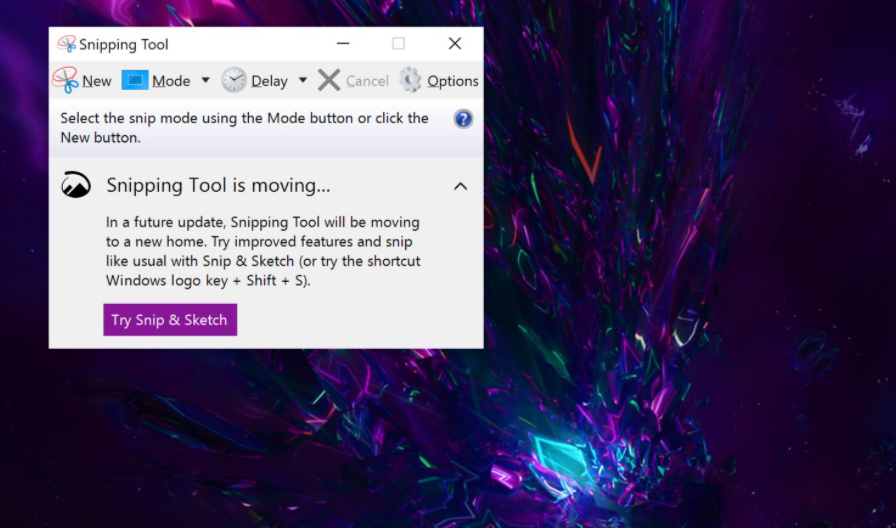Collapse the Snipping Tool is moving notice
The image size is (896, 528).
[461, 186]
